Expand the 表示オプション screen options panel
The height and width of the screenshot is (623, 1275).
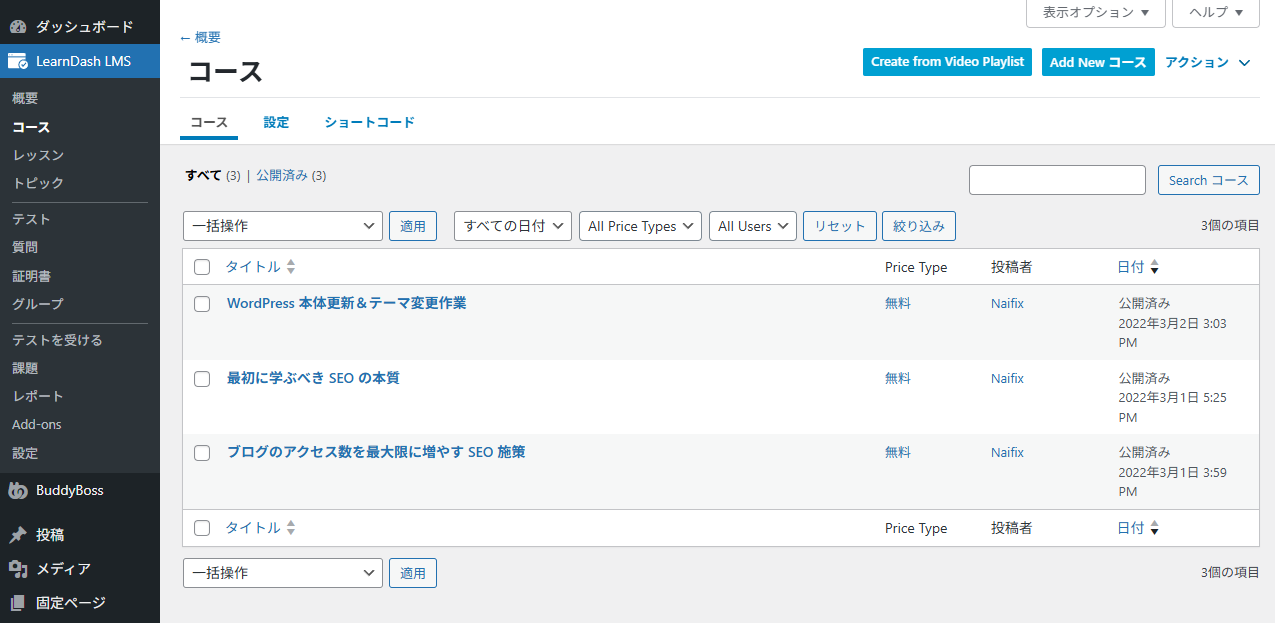(1096, 12)
